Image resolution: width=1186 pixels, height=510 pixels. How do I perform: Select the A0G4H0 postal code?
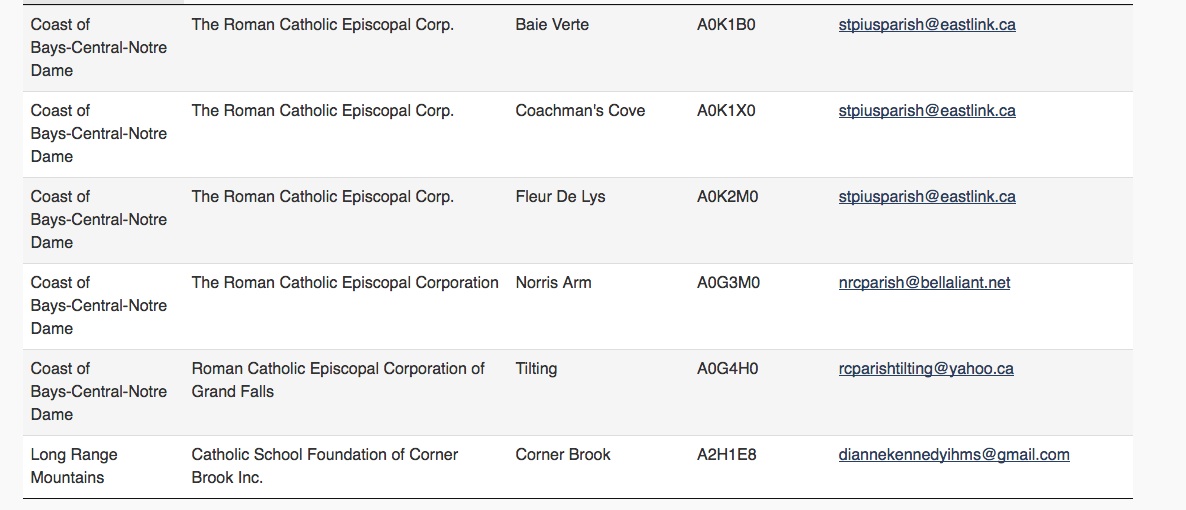727,369
